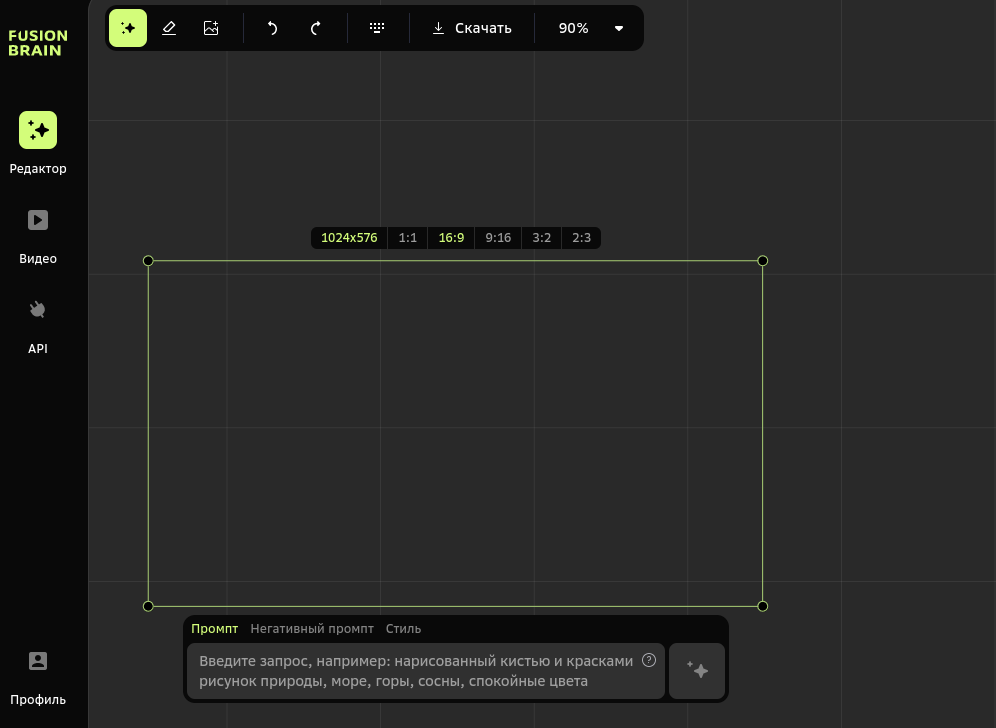Click the bottom-right canvas frame handle
The height and width of the screenshot is (728, 996).
click(x=763, y=606)
